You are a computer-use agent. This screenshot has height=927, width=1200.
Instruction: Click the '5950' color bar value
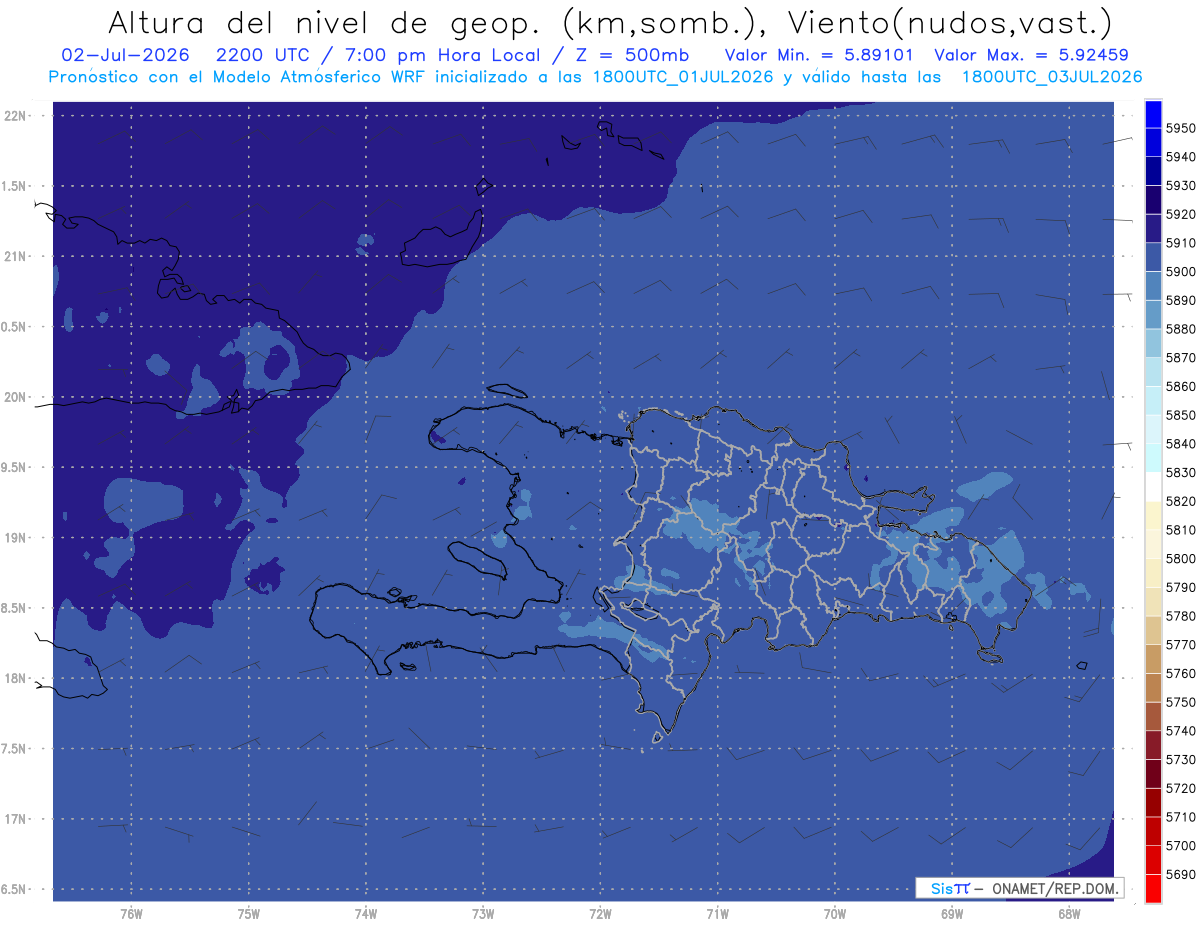click(1180, 128)
